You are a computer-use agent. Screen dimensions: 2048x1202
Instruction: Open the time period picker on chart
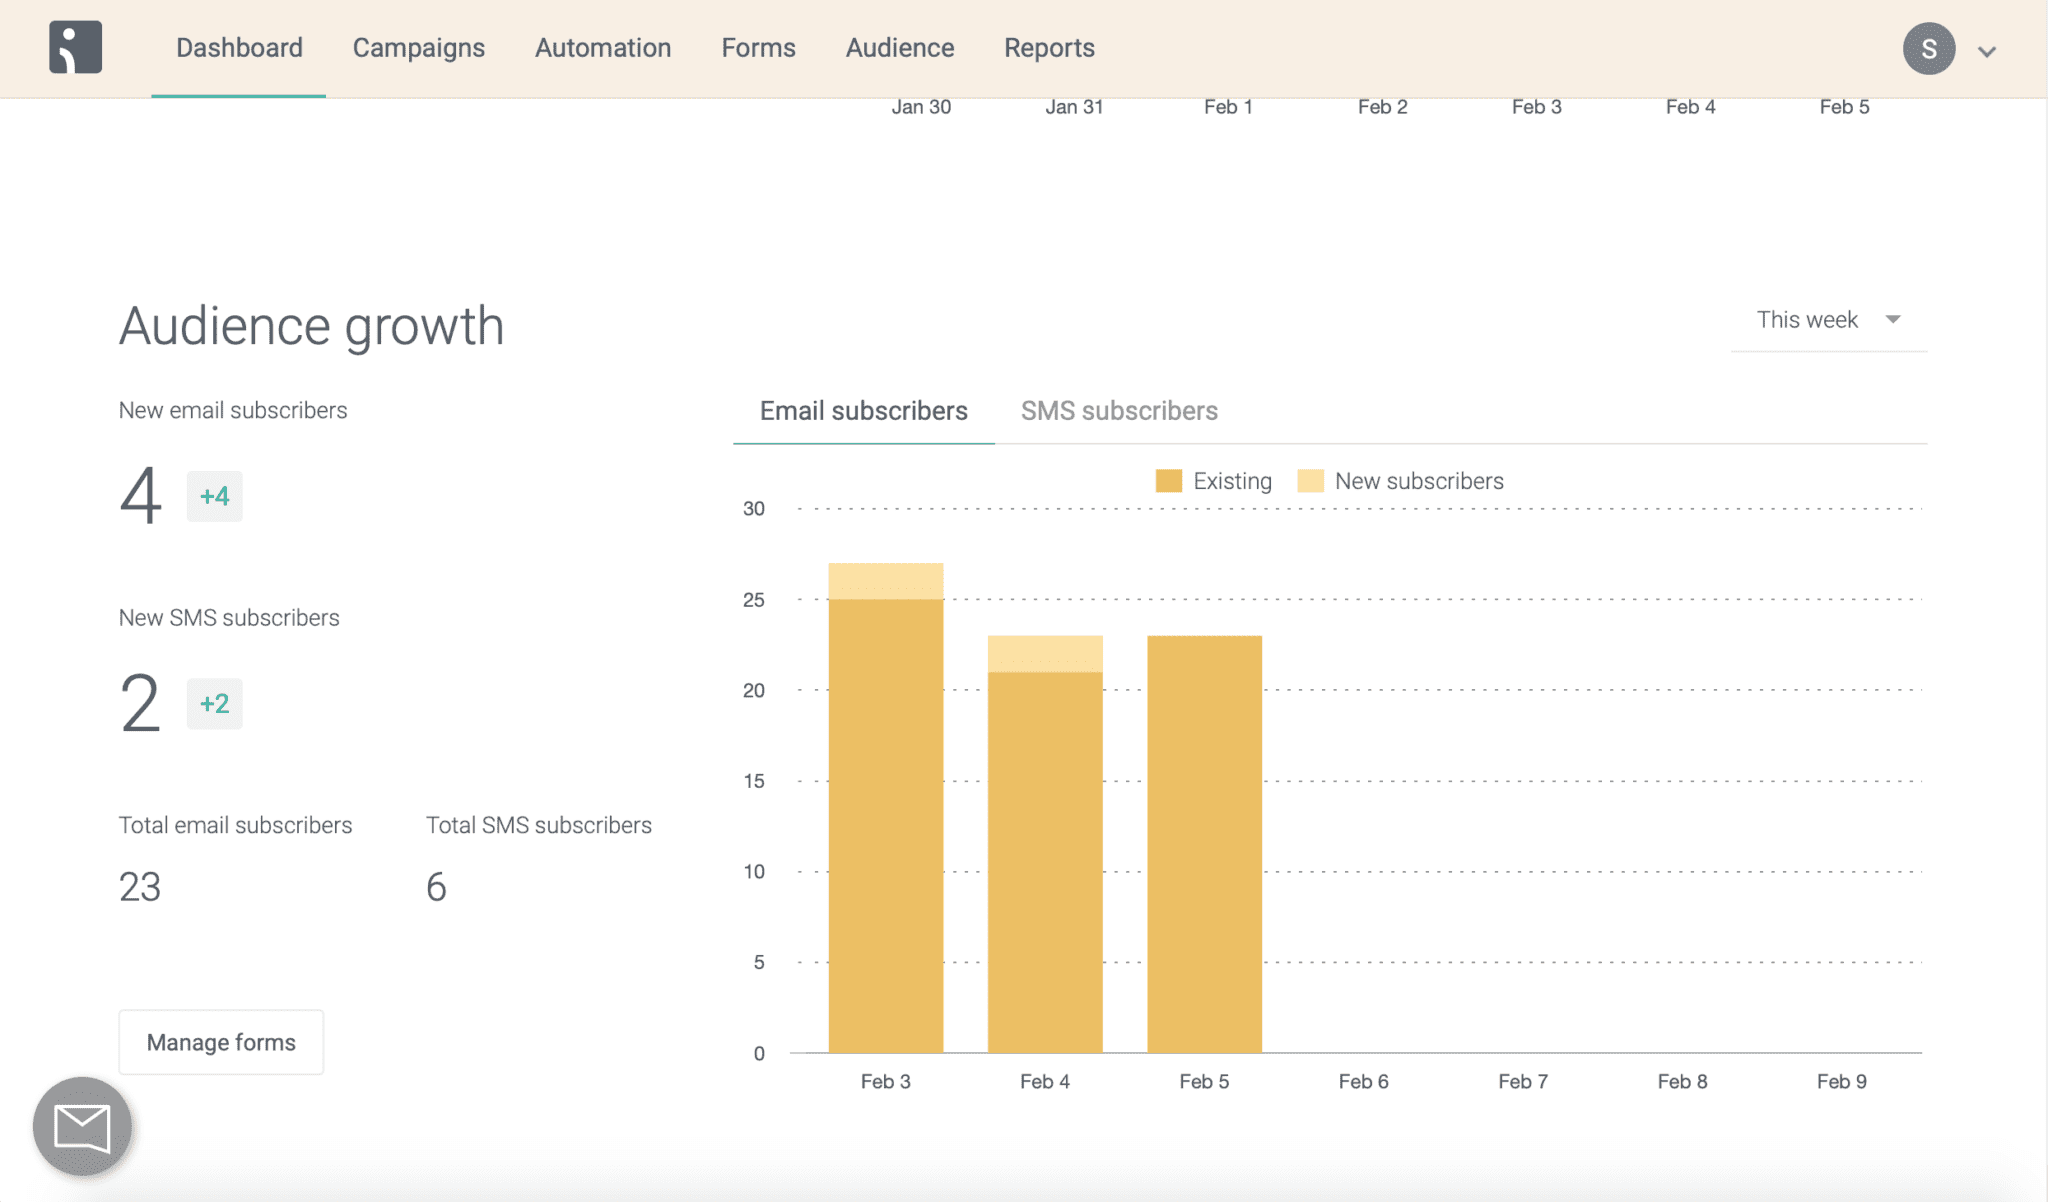(x=1827, y=319)
